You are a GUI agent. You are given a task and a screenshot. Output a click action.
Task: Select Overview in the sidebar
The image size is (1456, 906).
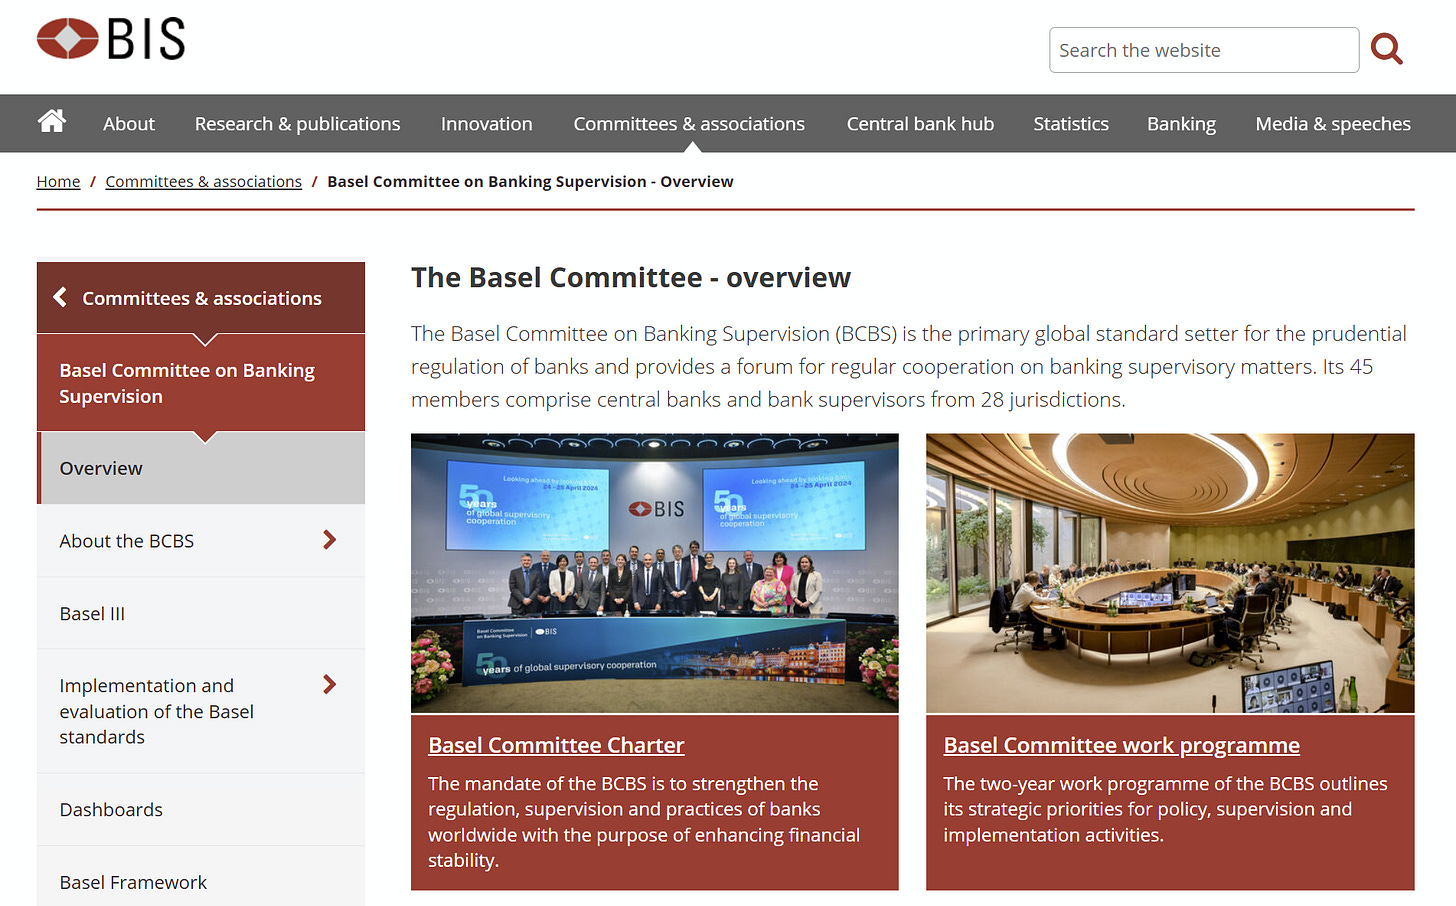(201, 468)
